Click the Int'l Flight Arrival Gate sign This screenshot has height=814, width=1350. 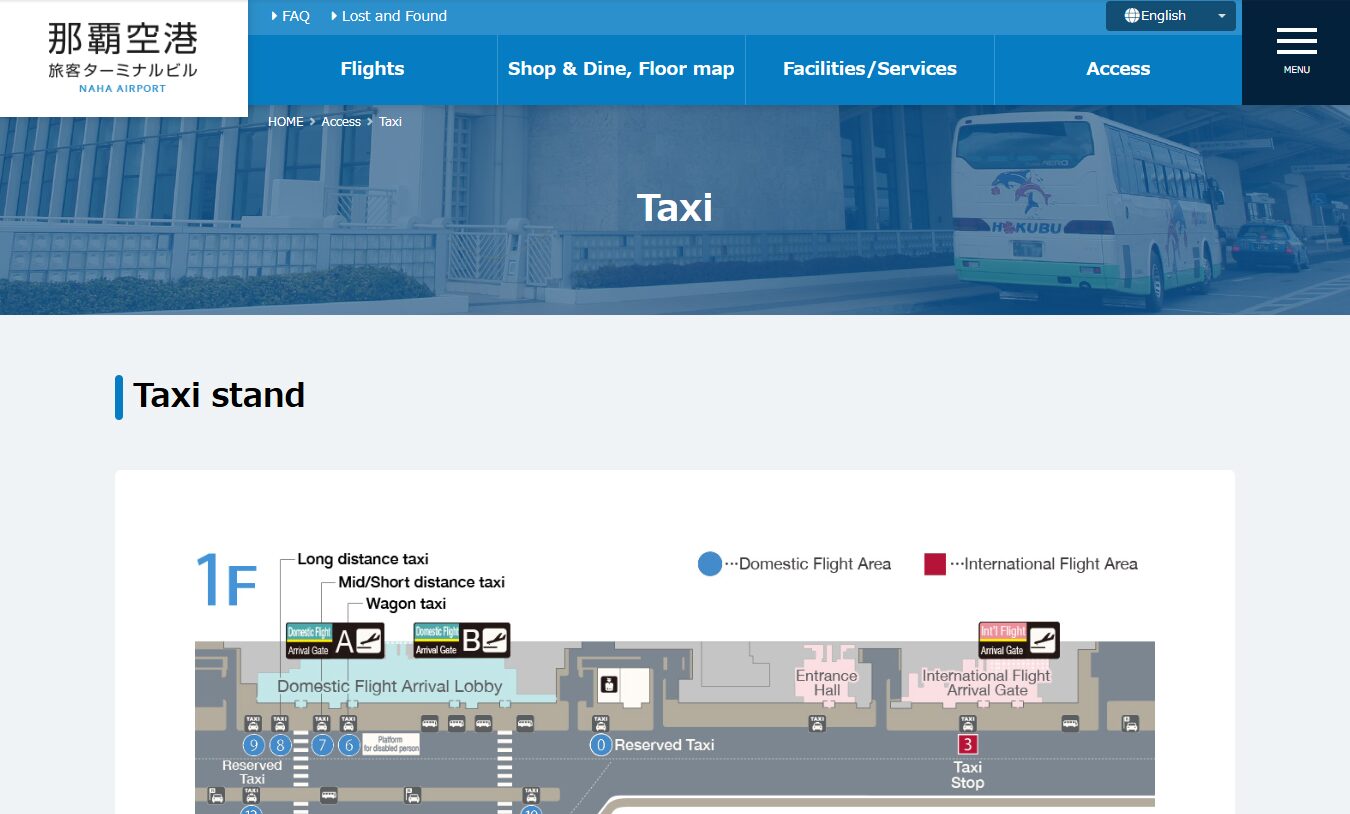point(1018,640)
